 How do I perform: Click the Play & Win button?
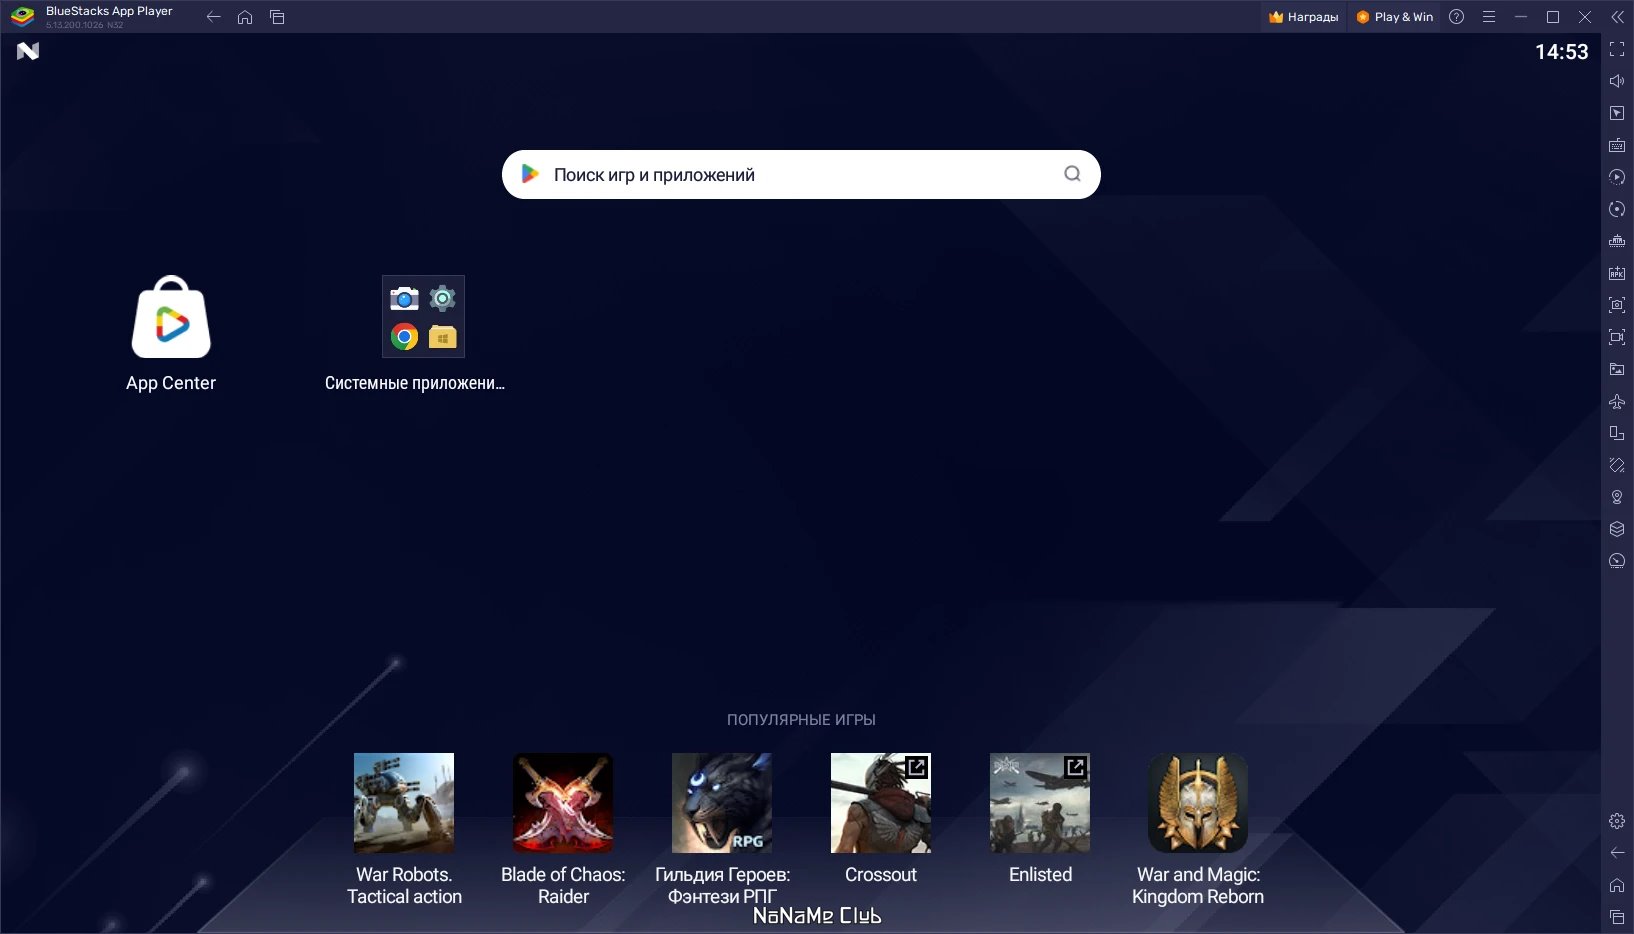click(x=1395, y=16)
